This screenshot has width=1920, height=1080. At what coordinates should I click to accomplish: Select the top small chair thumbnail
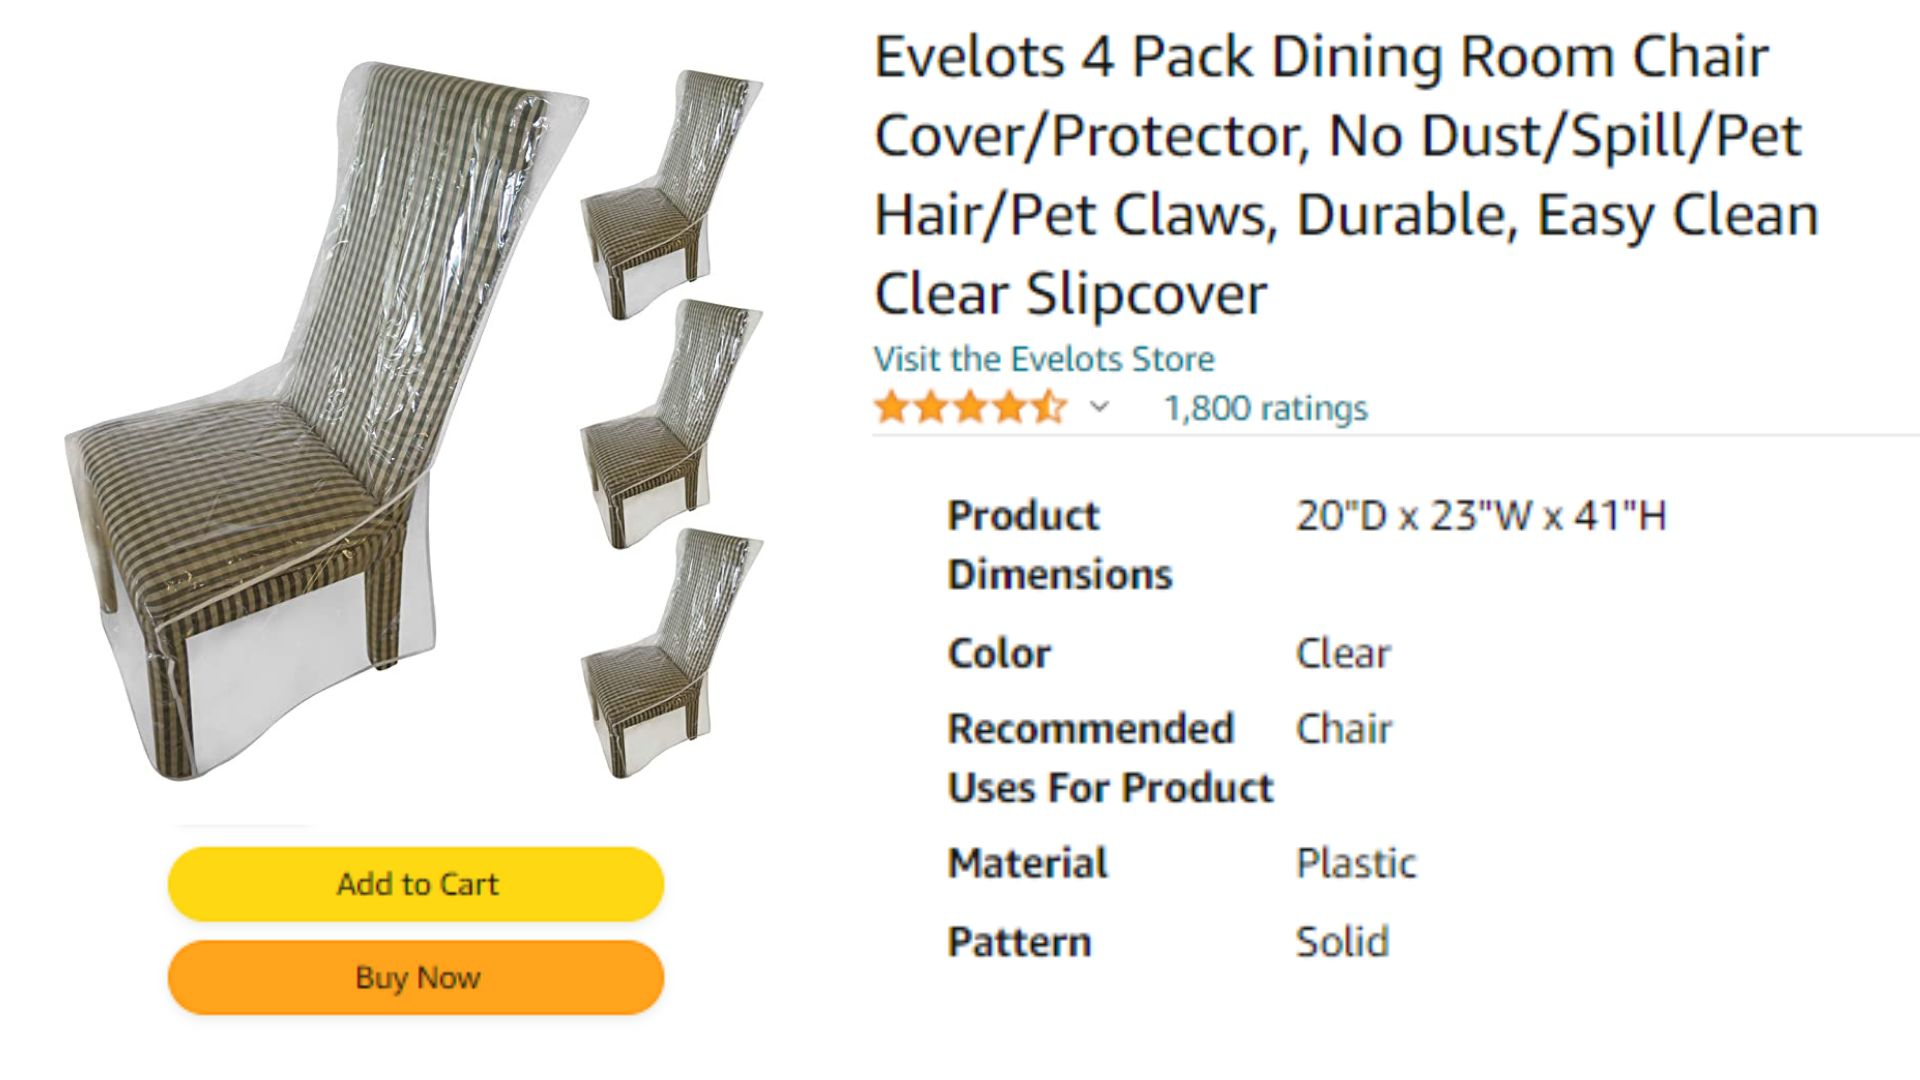point(671,194)
